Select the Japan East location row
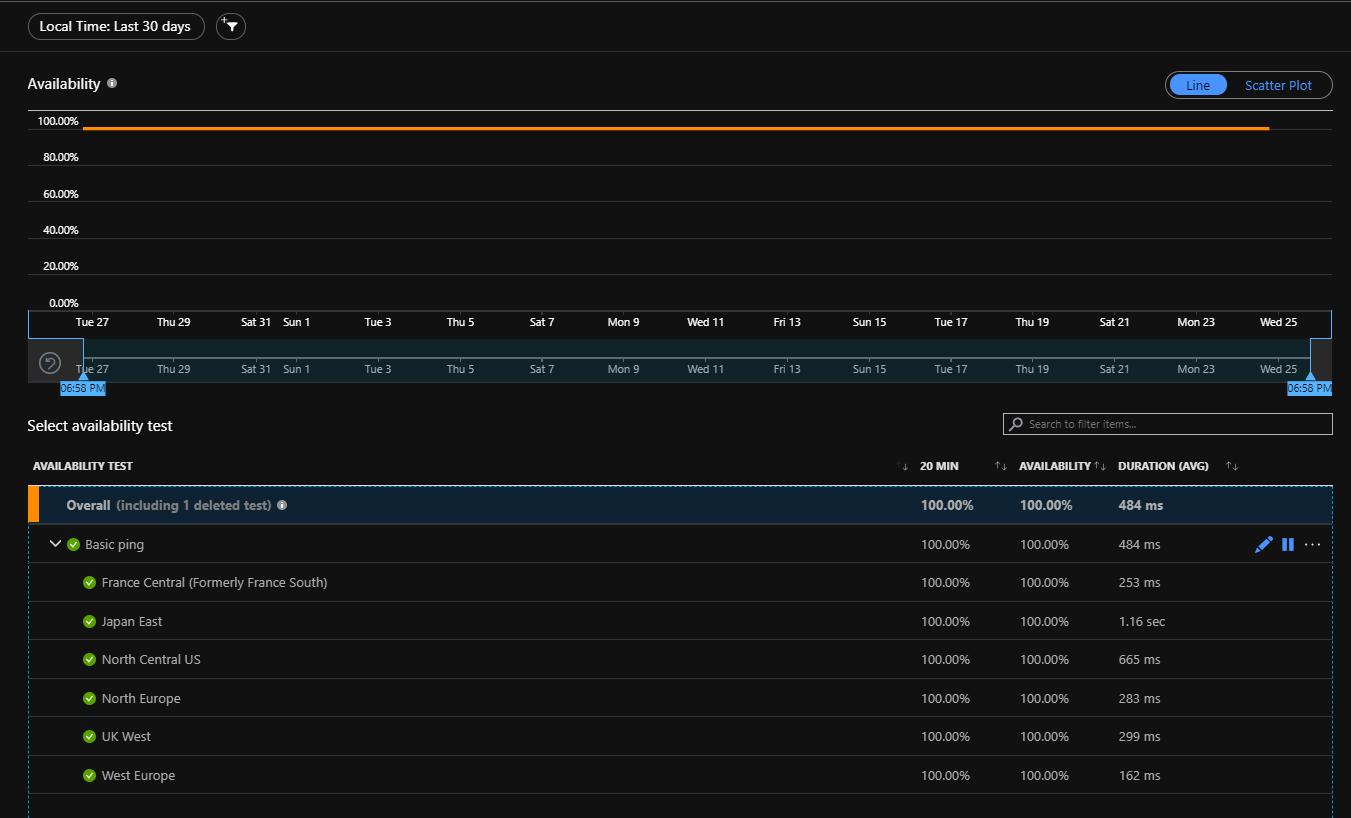1351x818 pixels. coord(680,621)
